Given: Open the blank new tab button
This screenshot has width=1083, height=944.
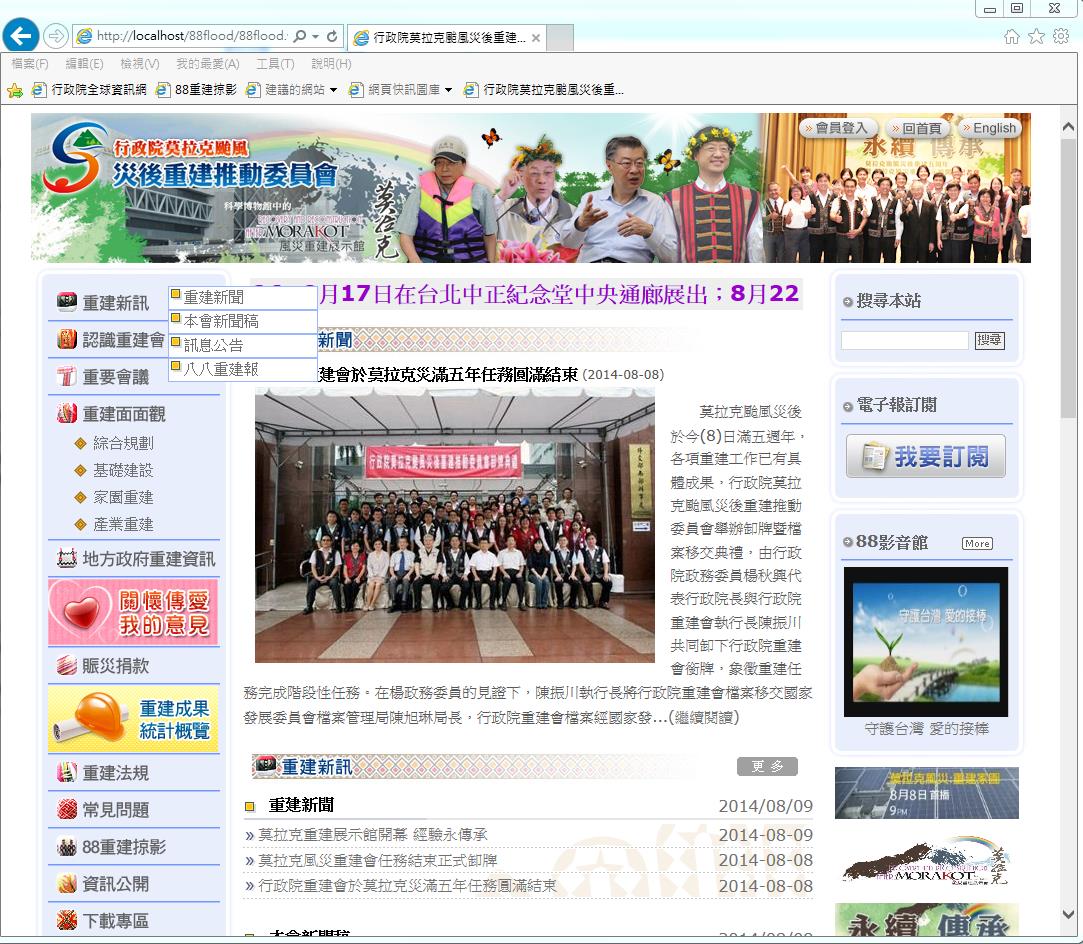Looking at the screenshot, I should click(560, 37).
